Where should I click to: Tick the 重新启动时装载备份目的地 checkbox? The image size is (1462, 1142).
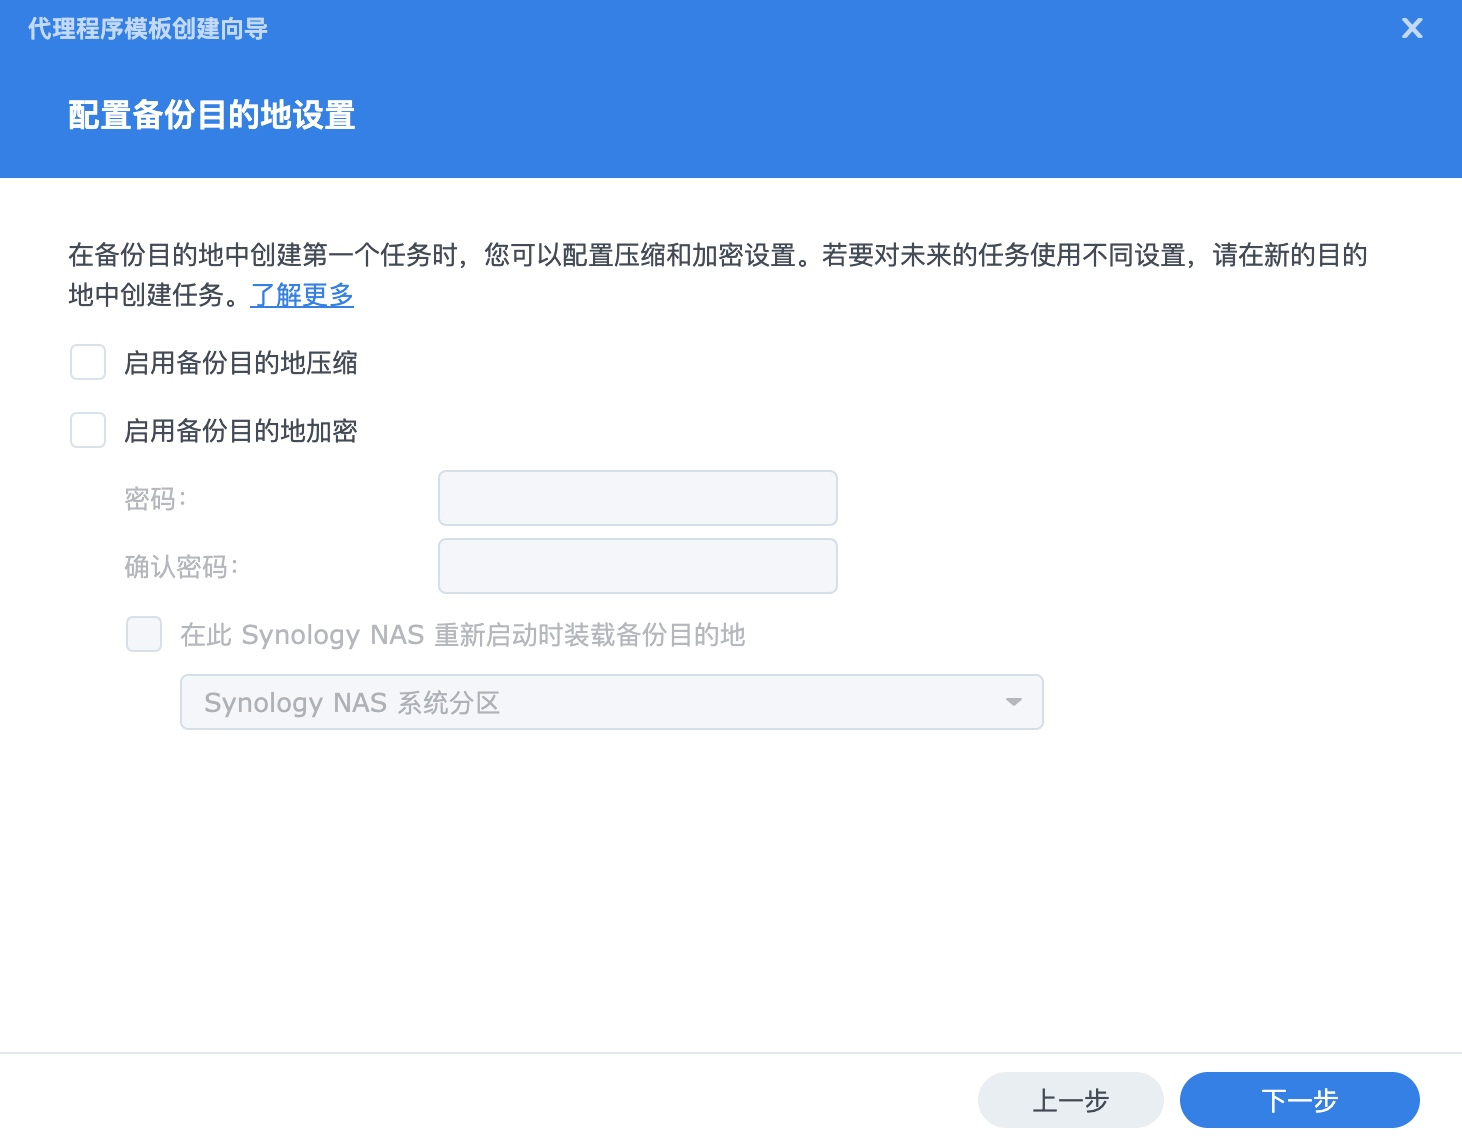(x=144, y=634)
